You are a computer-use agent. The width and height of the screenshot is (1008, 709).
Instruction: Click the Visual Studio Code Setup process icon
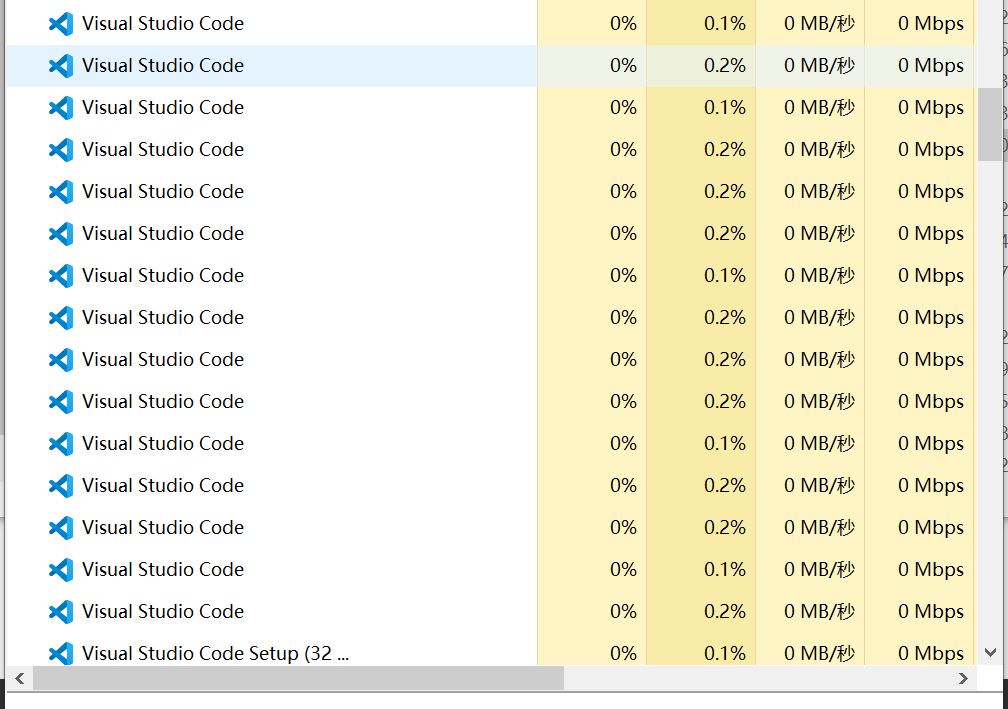[x=62, y=653]
